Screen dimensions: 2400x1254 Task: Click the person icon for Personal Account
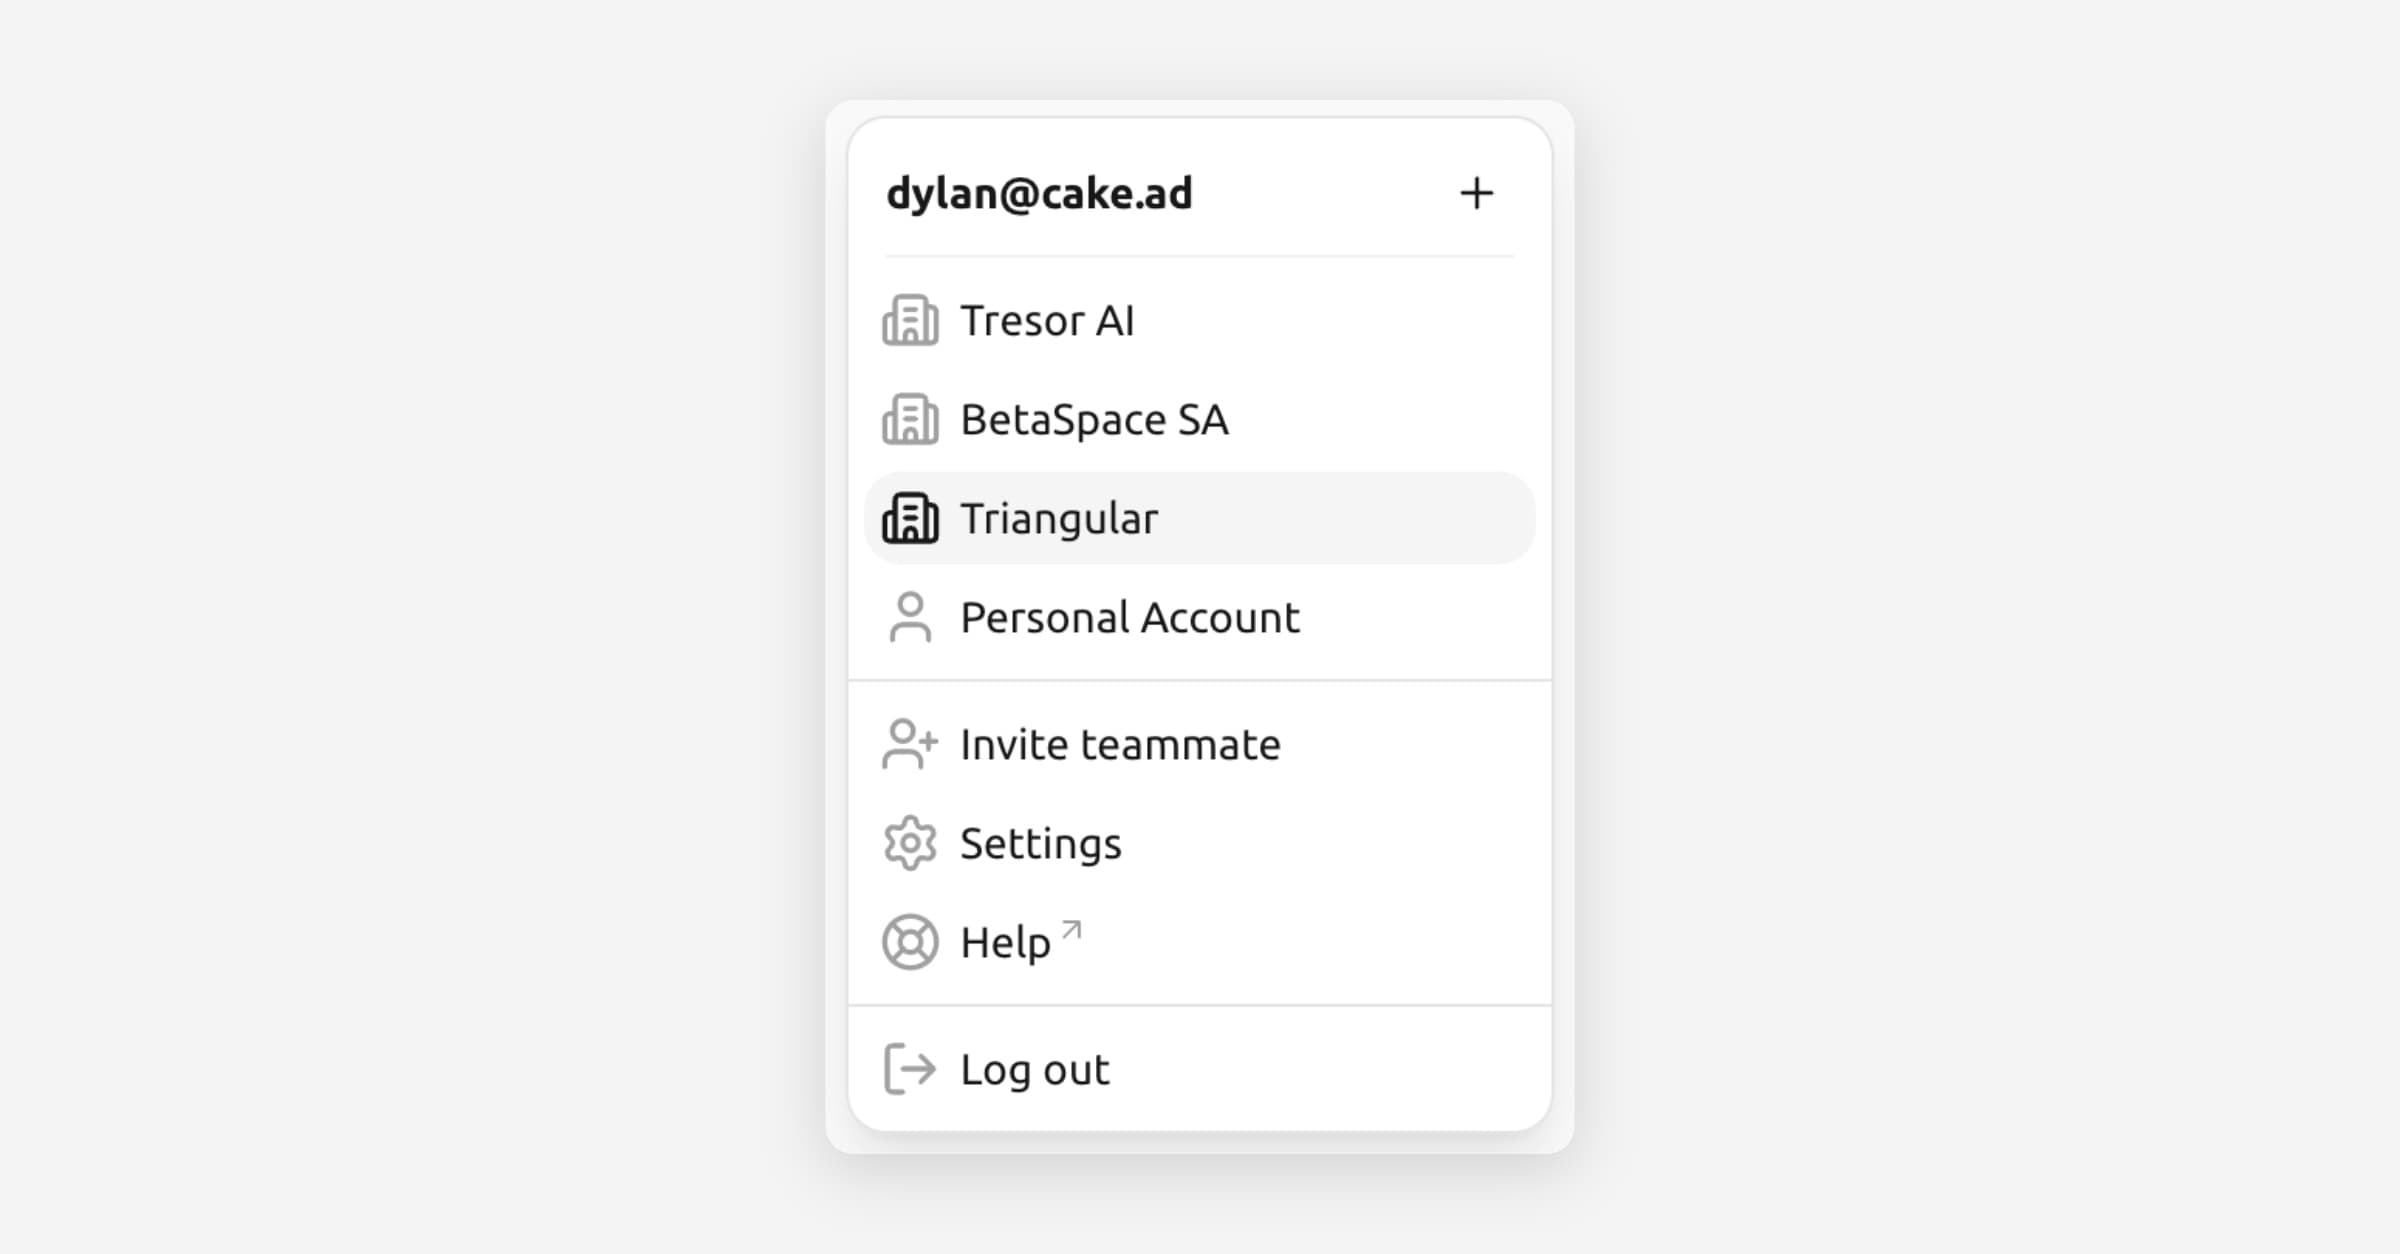910,617
